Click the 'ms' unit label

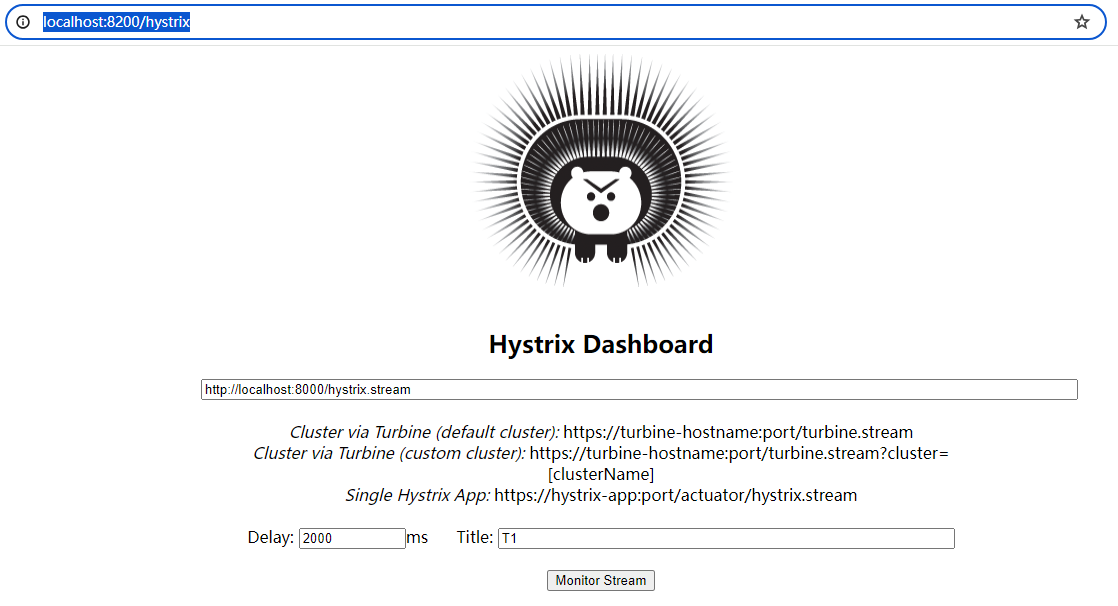tap(418, 538)
